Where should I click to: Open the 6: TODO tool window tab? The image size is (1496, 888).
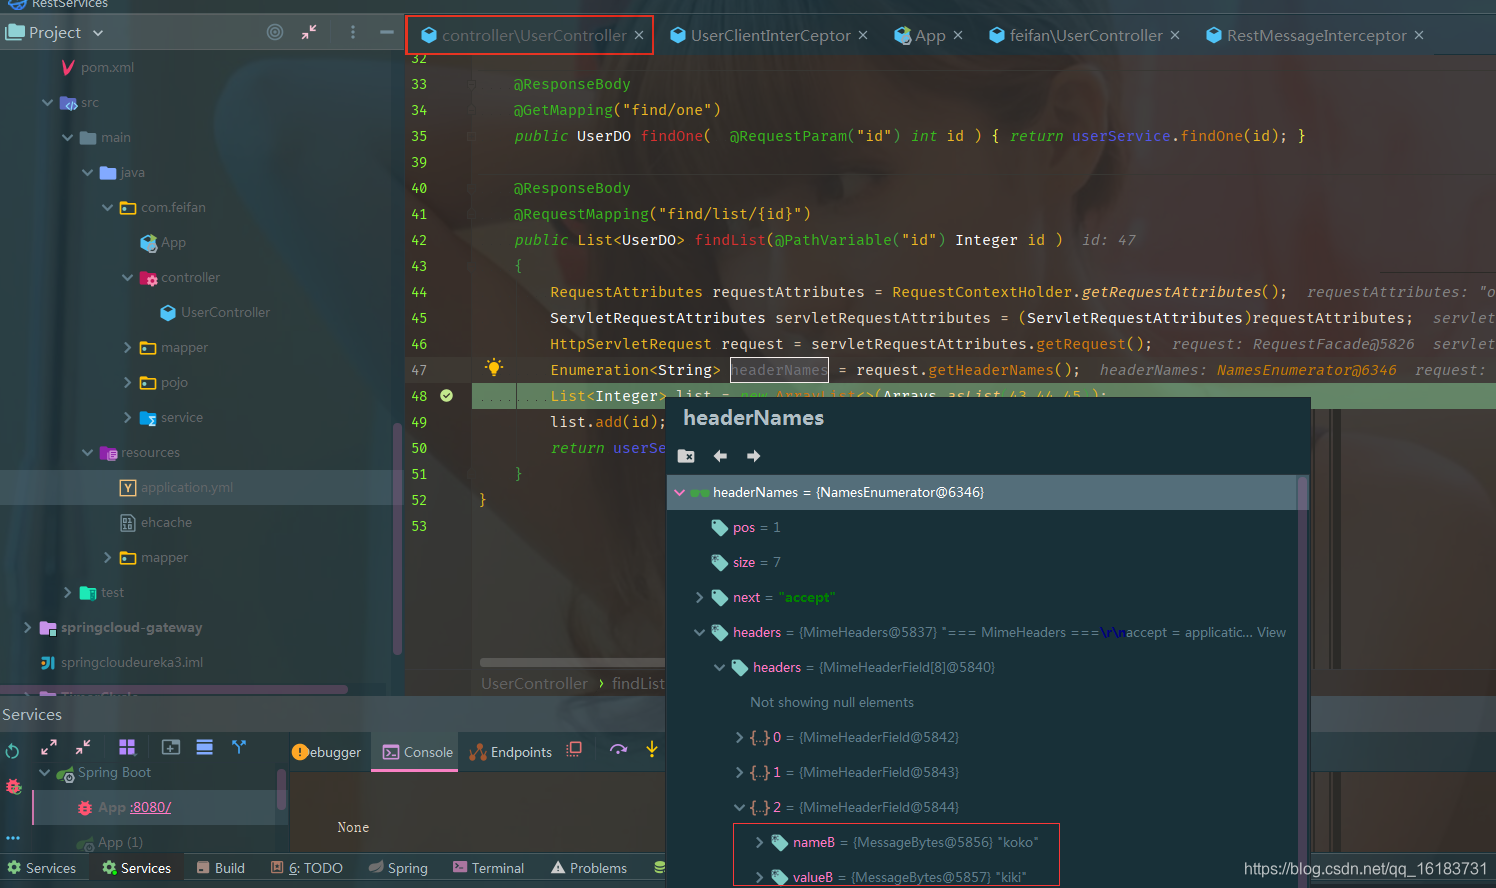pos(307,868)
